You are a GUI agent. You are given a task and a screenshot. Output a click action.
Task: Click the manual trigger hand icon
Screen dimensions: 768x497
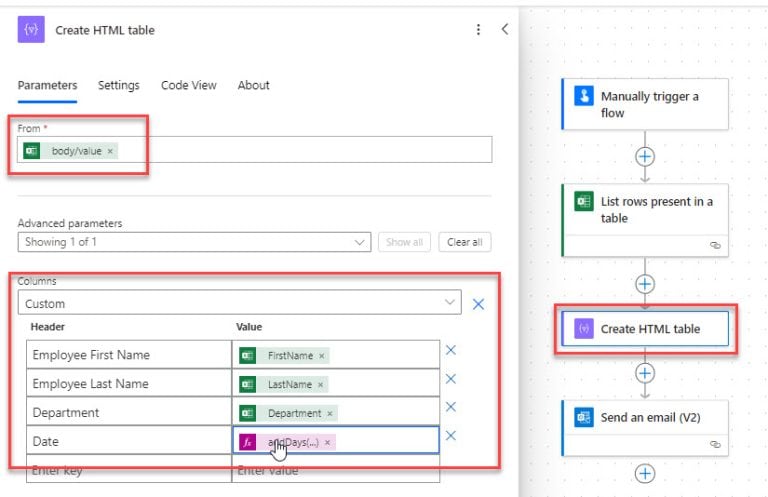[x=584, y=95]
